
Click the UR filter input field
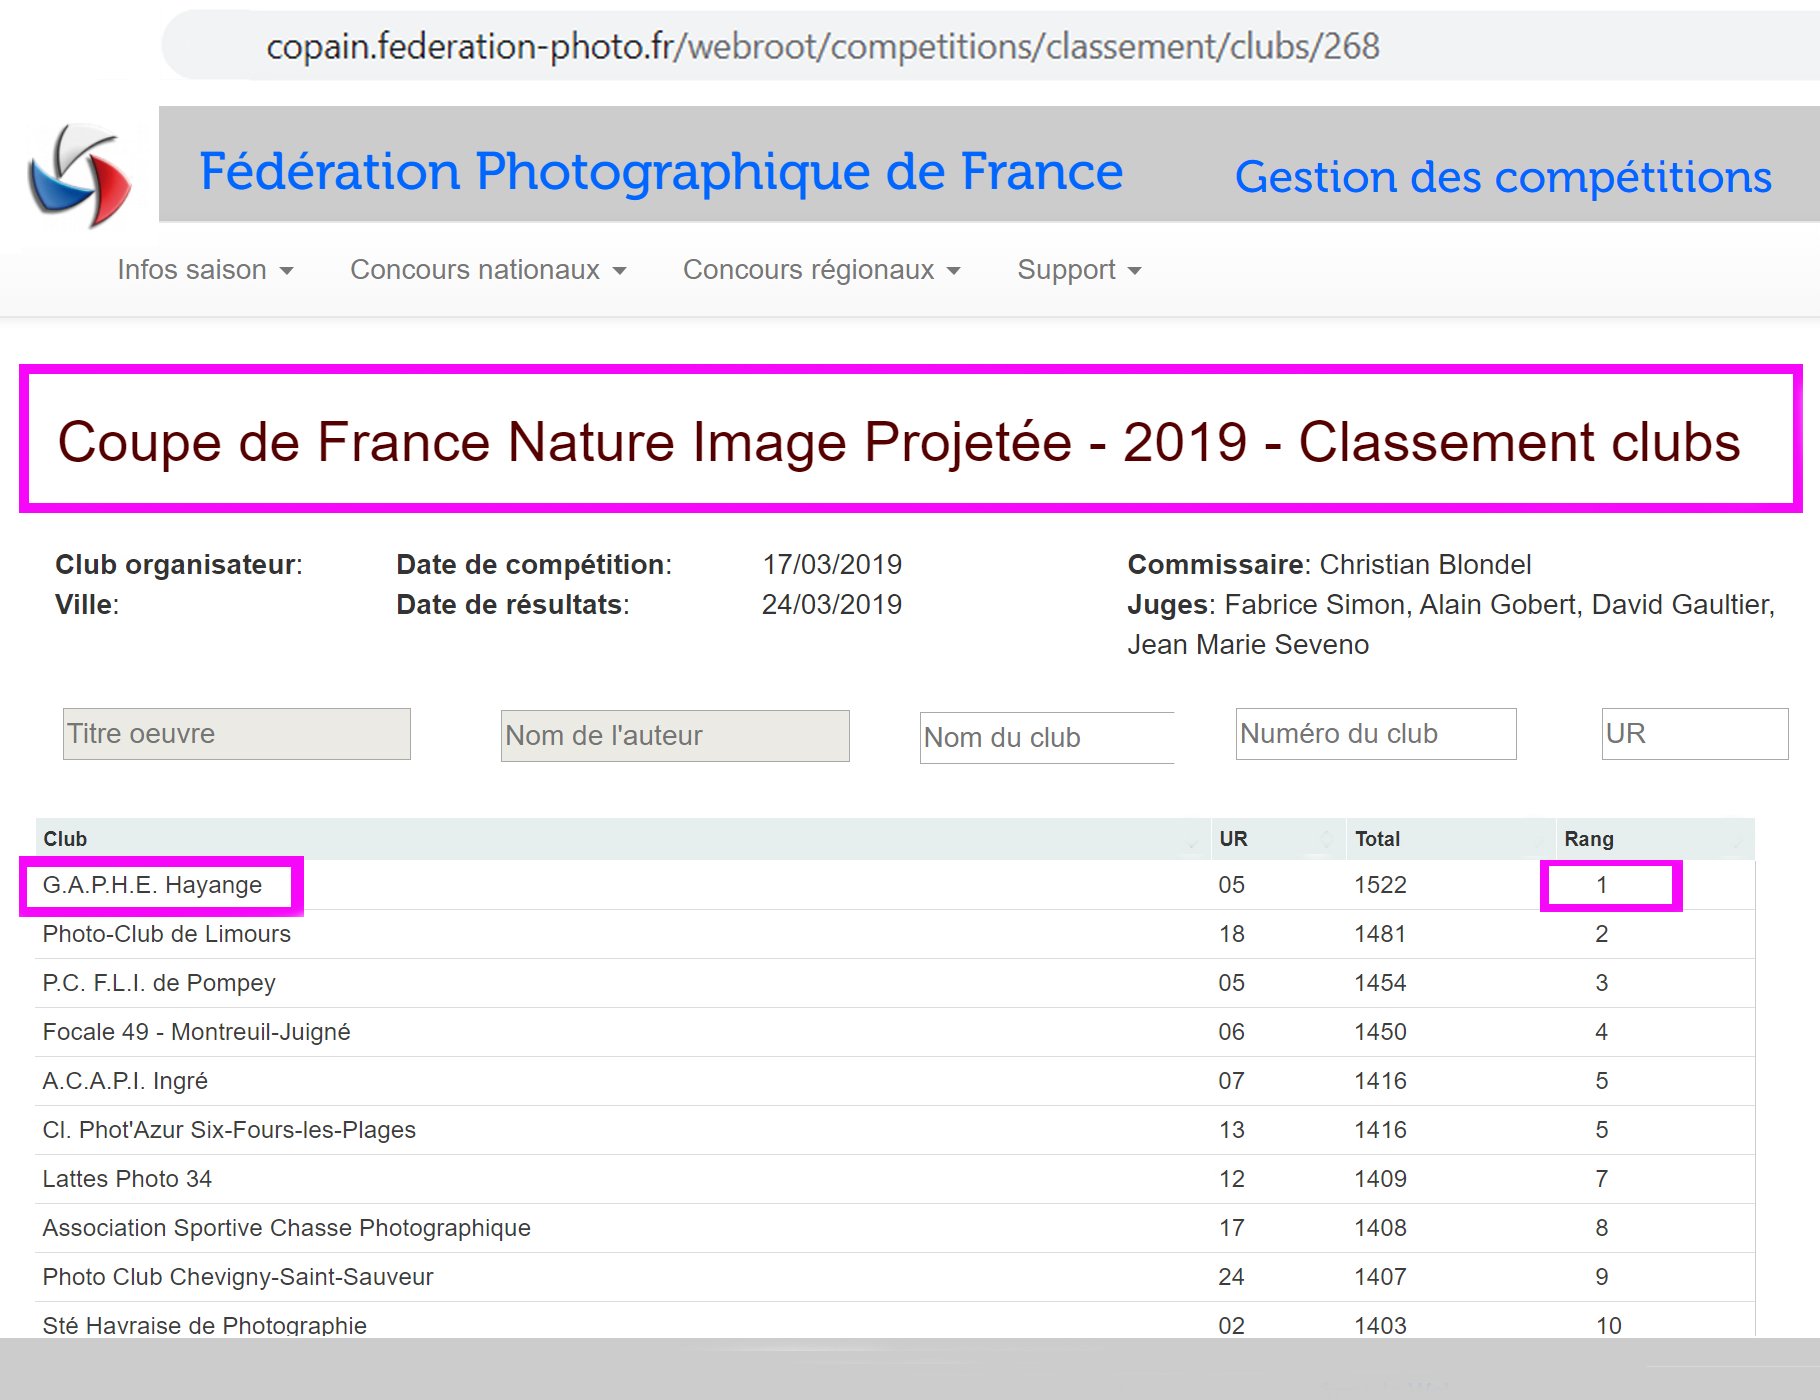[x=1694, y=734]
